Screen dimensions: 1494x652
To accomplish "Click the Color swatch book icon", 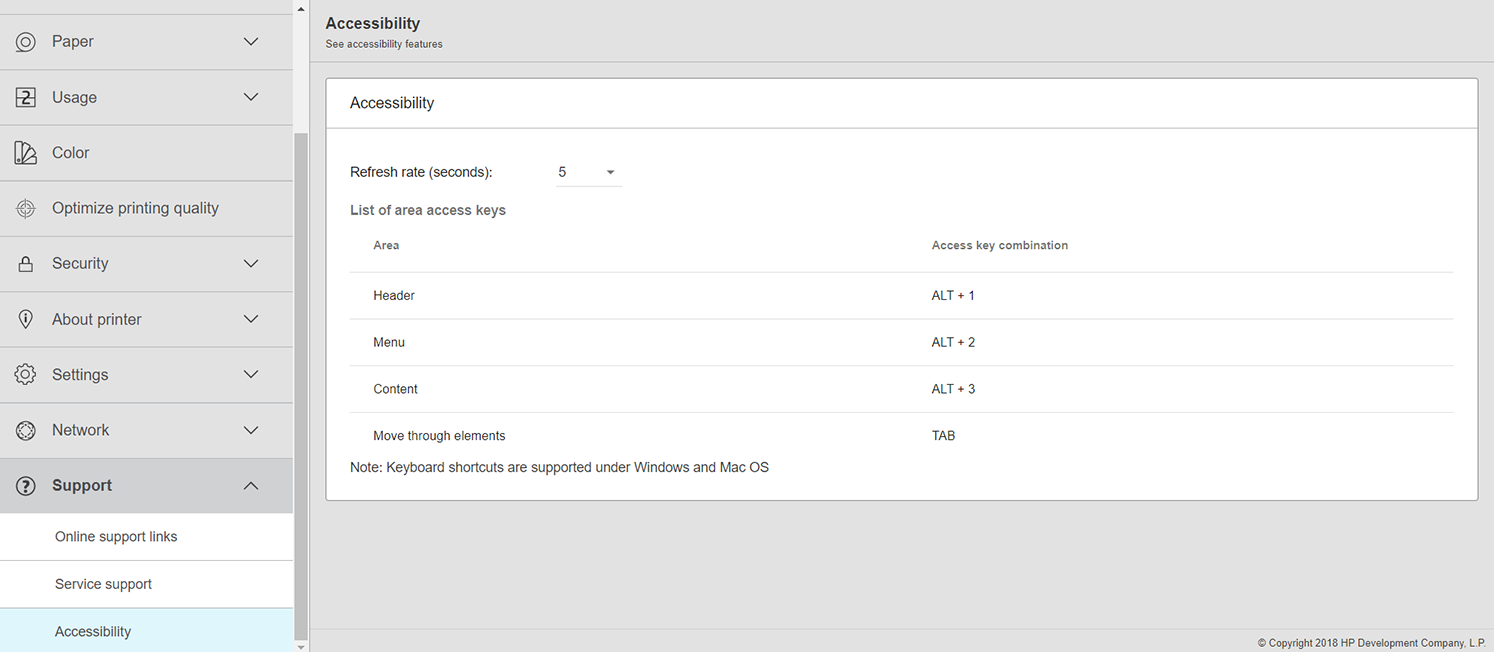I will [25, 153].
